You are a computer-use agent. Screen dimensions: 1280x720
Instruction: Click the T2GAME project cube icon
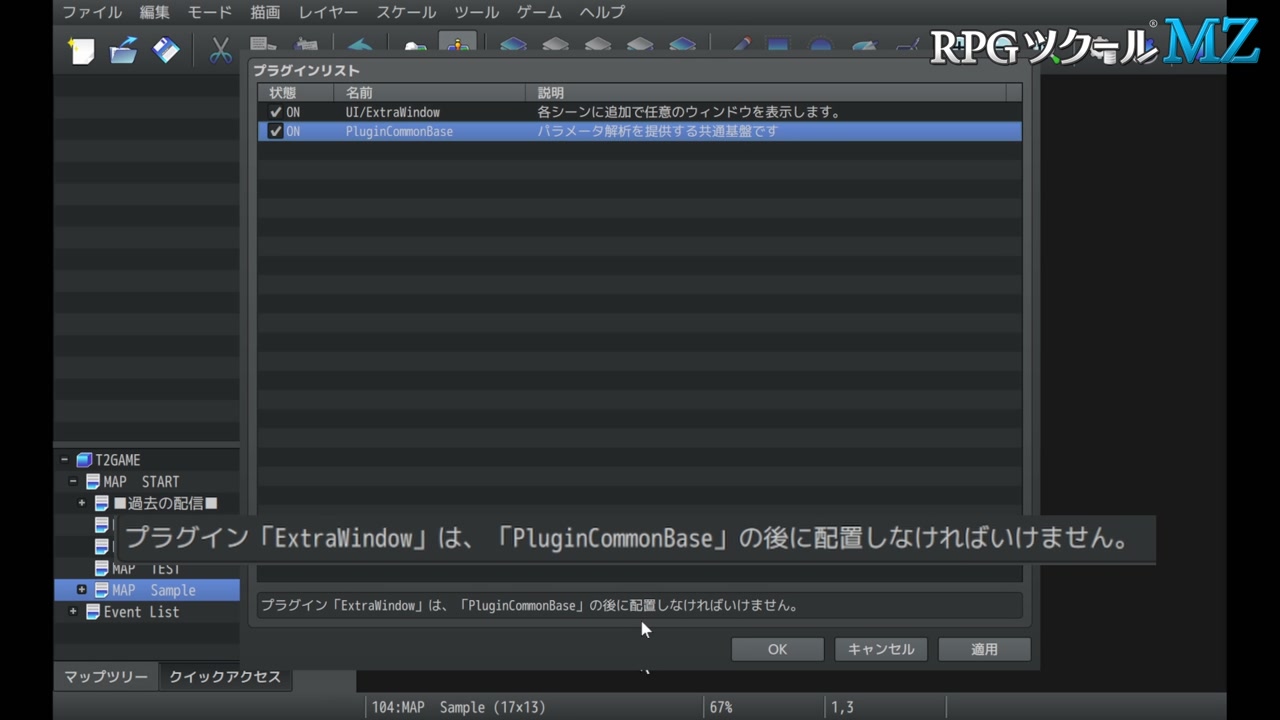(x=84, y=460)
